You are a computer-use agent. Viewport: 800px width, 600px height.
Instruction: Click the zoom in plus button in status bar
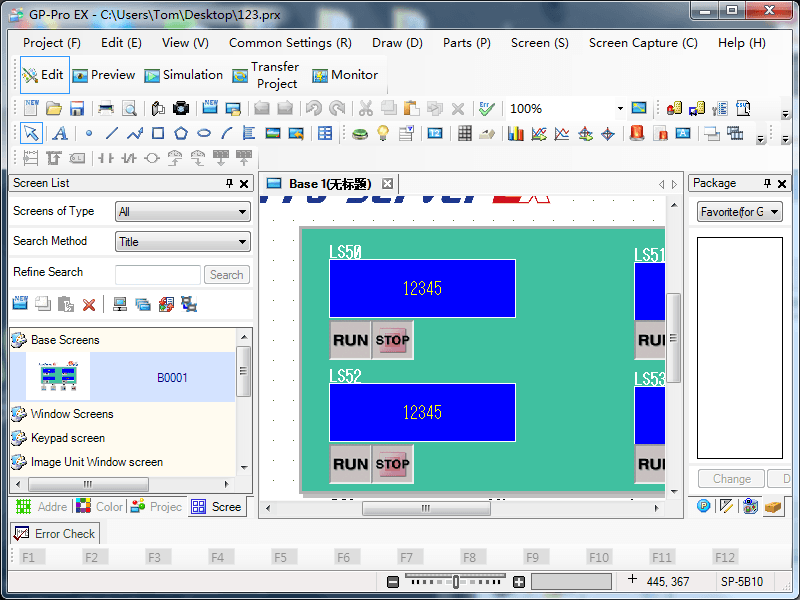point(519,582)
